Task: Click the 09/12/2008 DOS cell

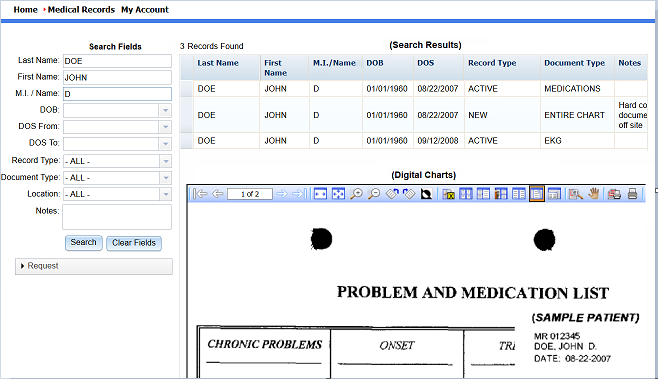Action: point(438,141)
